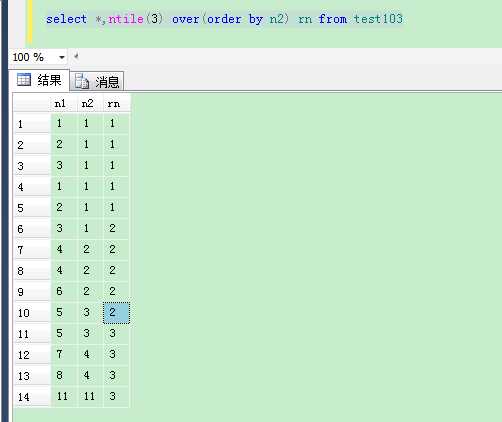The width and height of the screenshot is (502, 422).
Task: Select row header 7
Action: (32, 250)
